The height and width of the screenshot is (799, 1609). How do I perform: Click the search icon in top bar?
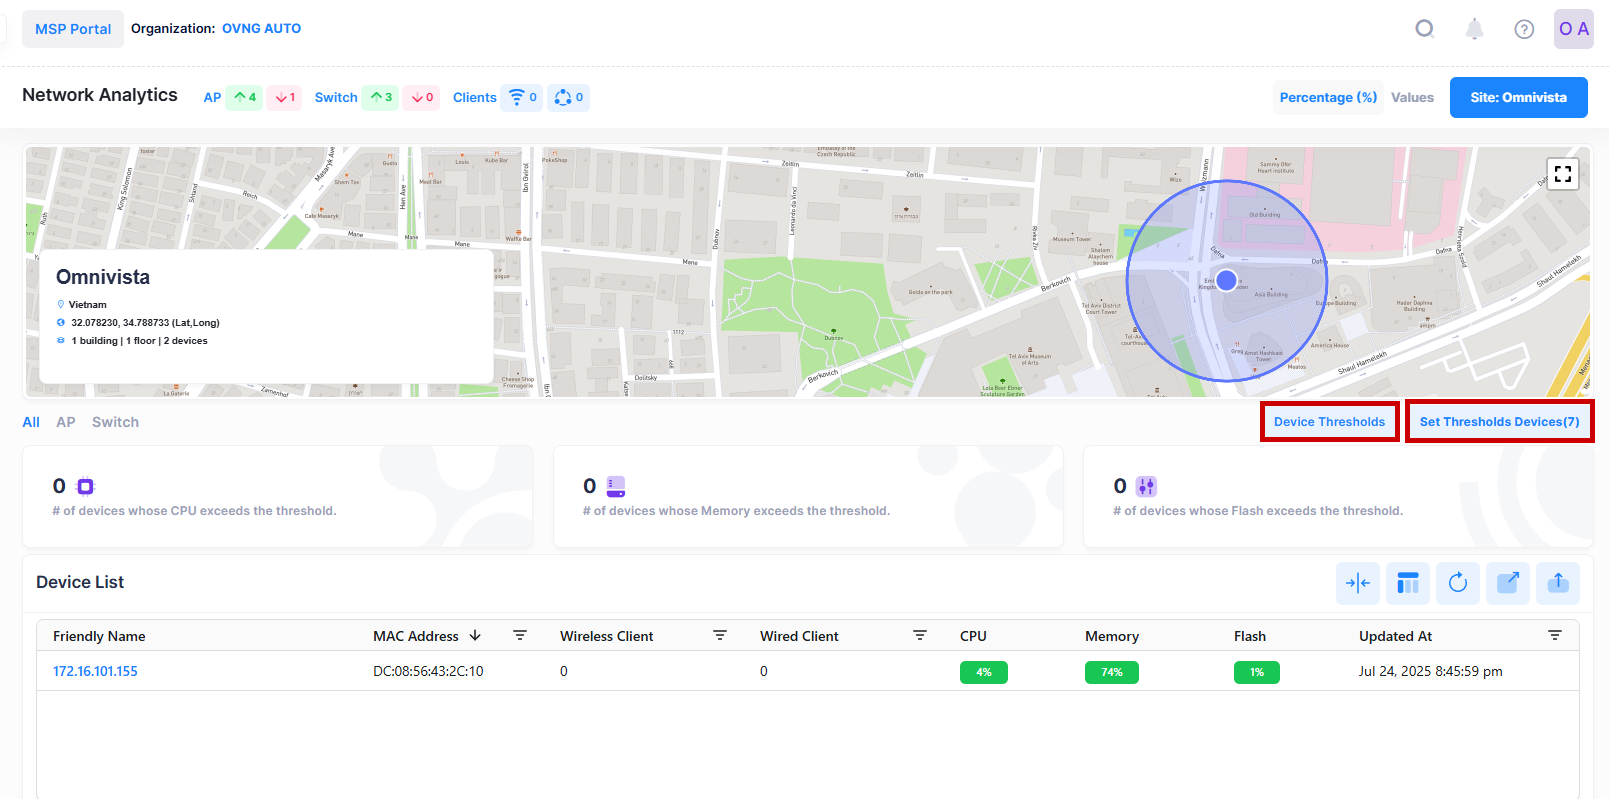click(1424, 29)
